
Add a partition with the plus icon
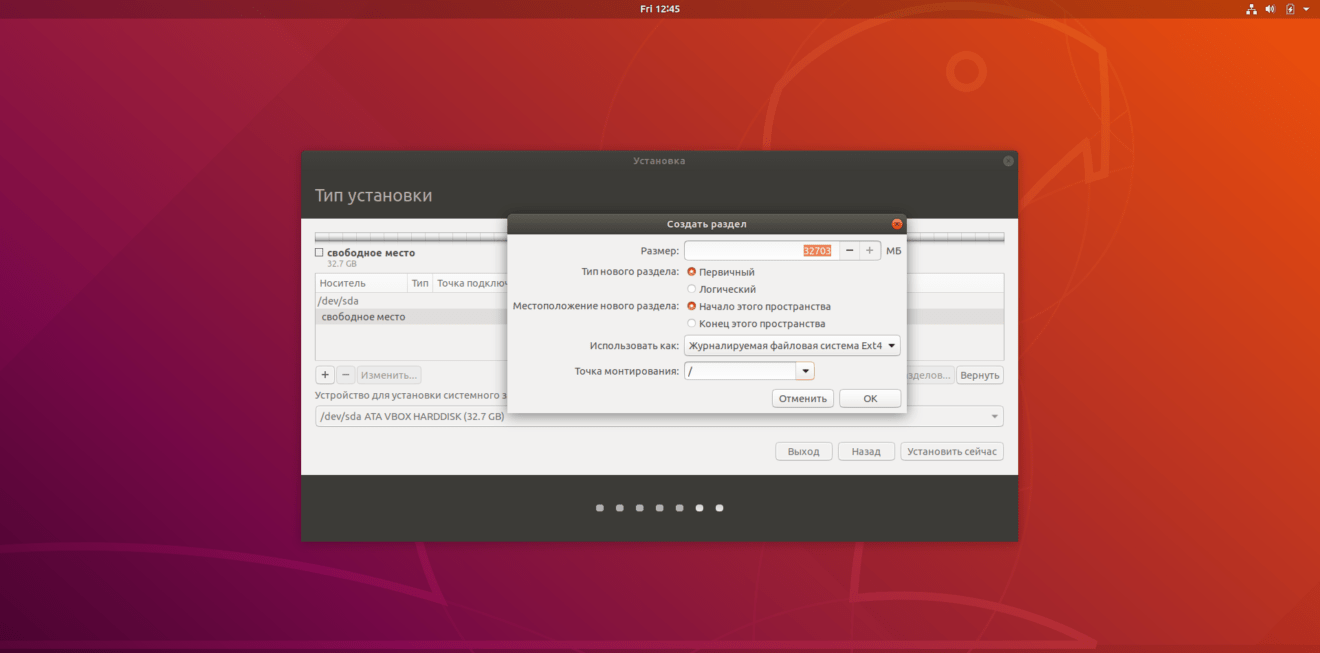324,374
